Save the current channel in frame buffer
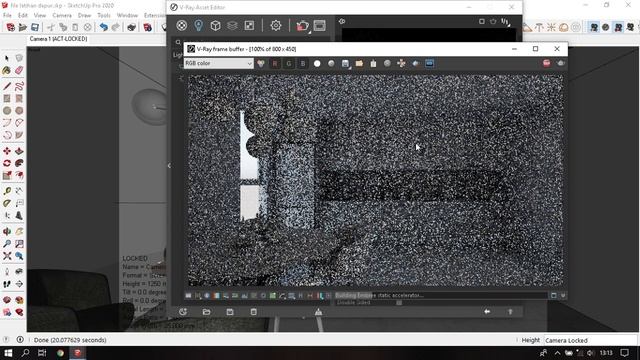This screenshot has width=640, height=360. [x=345, y=63]
